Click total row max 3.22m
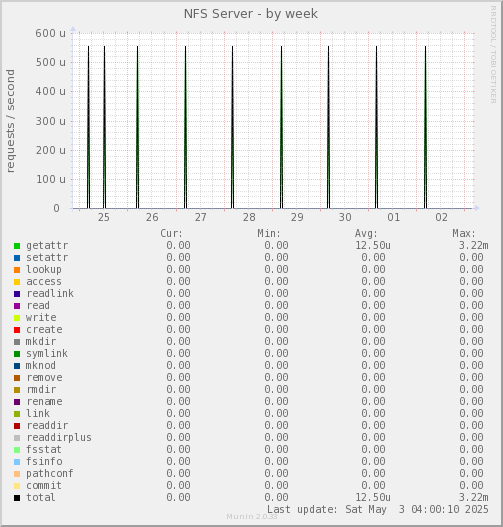The height and width of the screenshot is (527, 503). pyautogui.click(x=474, y=497)
